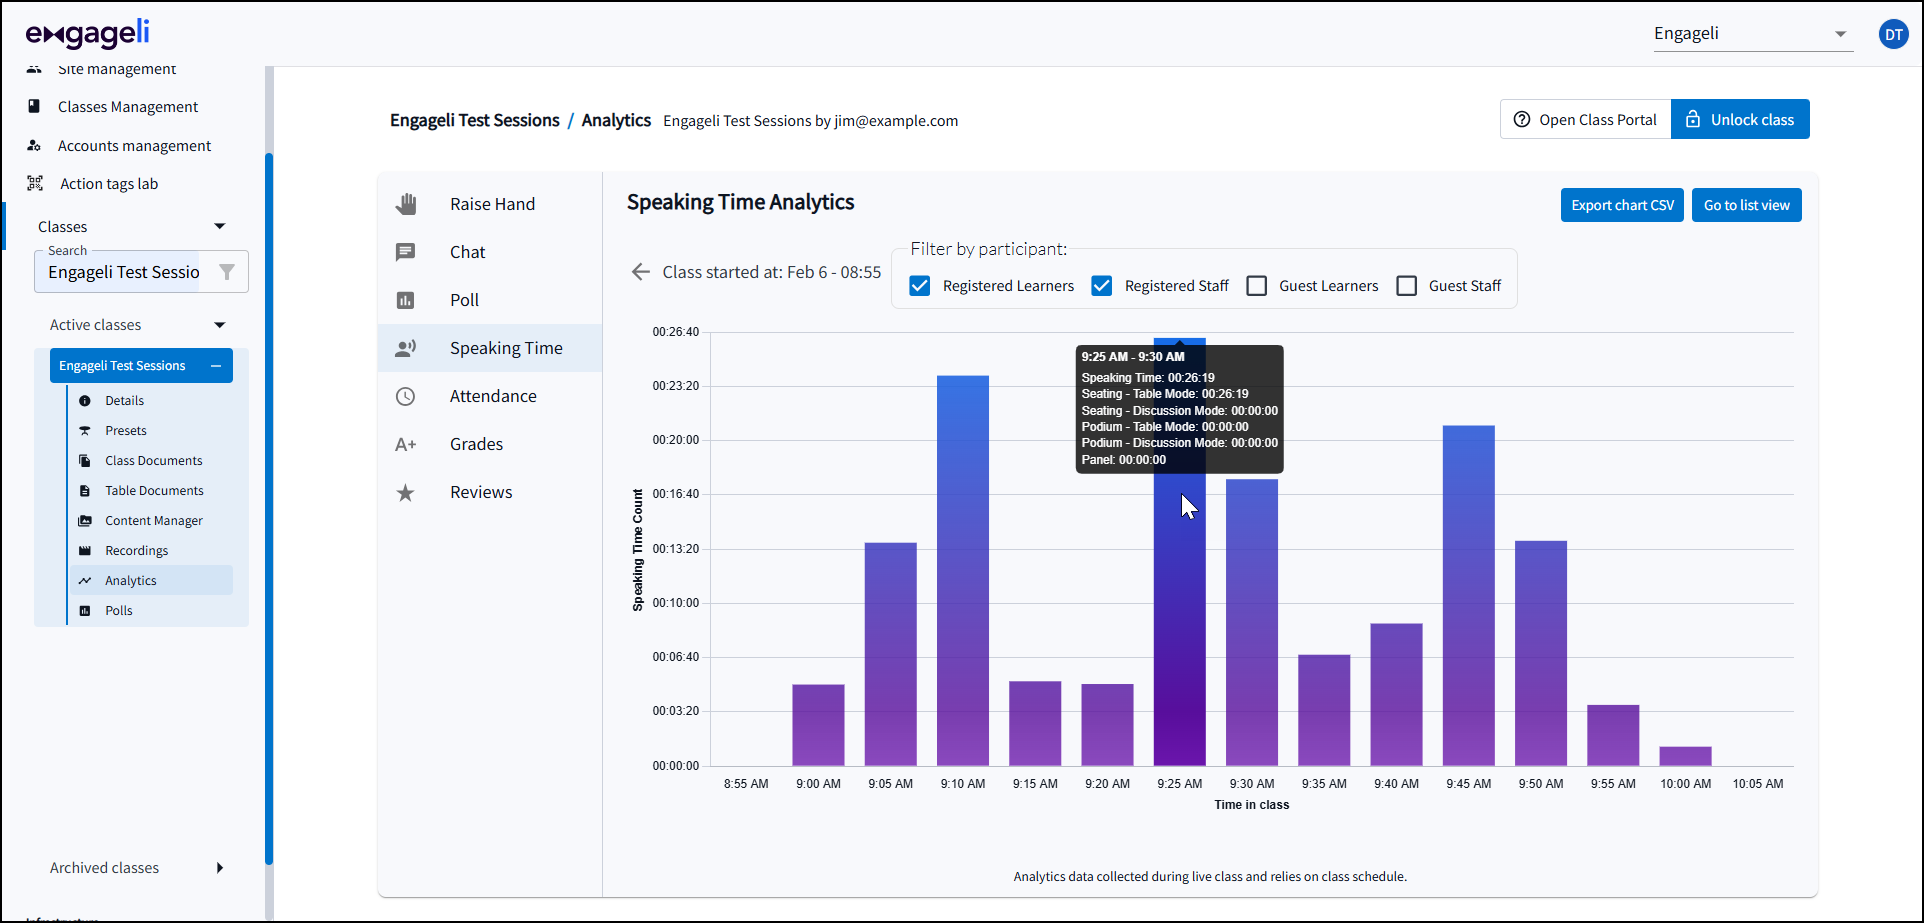Click the Presets podium icon

[x=85, y=430]
